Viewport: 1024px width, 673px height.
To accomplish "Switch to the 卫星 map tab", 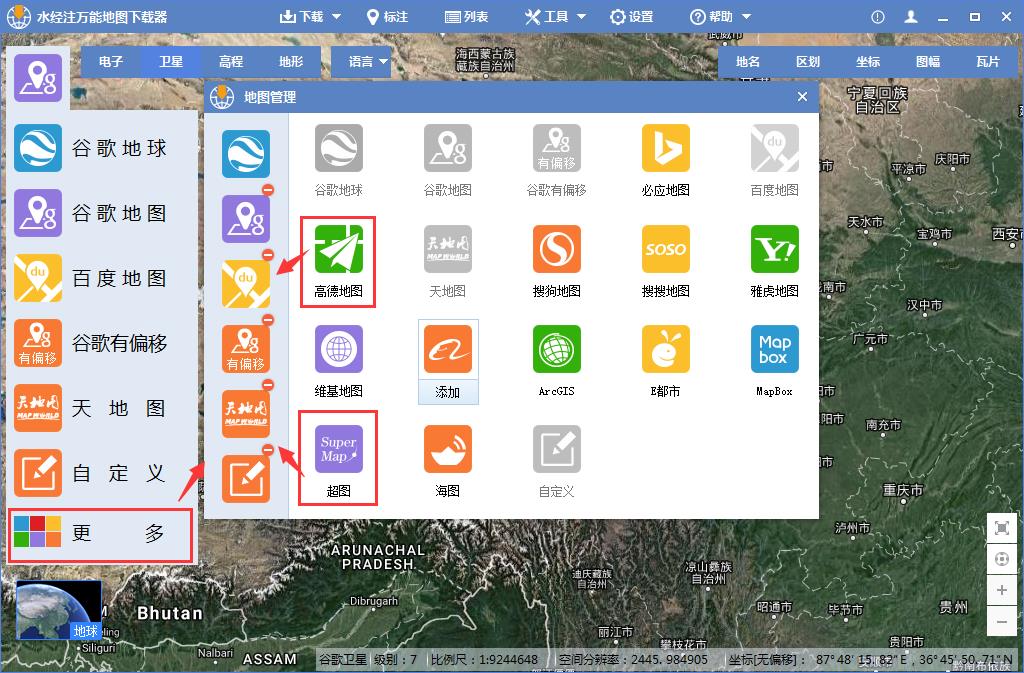I will 171,62.
